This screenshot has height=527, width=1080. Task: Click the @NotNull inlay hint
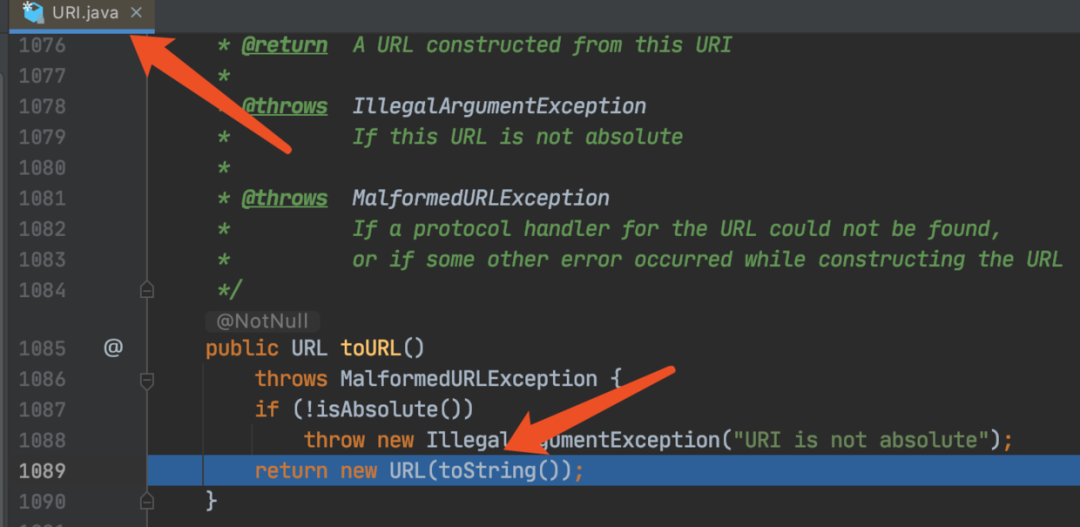(x=263, y=321)
